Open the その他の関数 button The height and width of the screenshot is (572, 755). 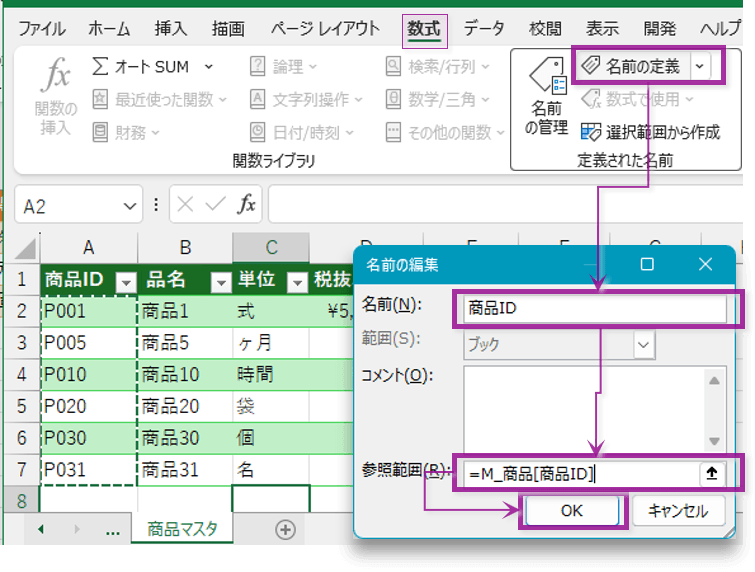[x=445, y=132]
